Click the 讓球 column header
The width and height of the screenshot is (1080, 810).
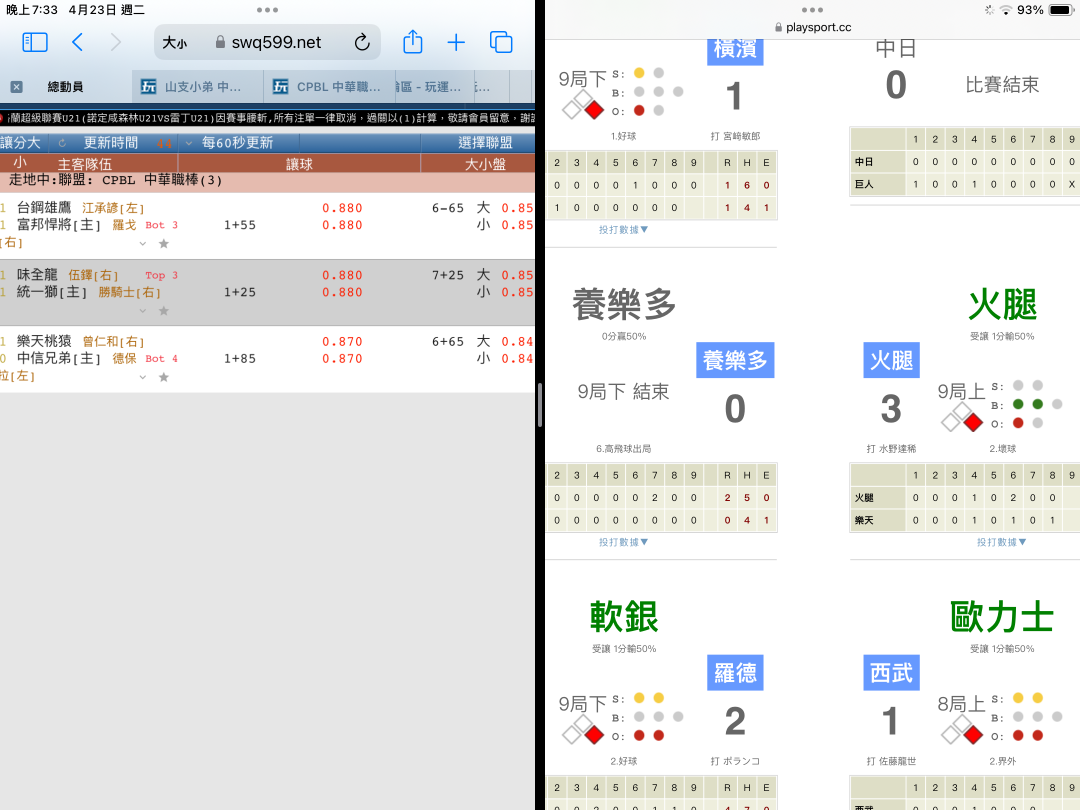[299, 164]
